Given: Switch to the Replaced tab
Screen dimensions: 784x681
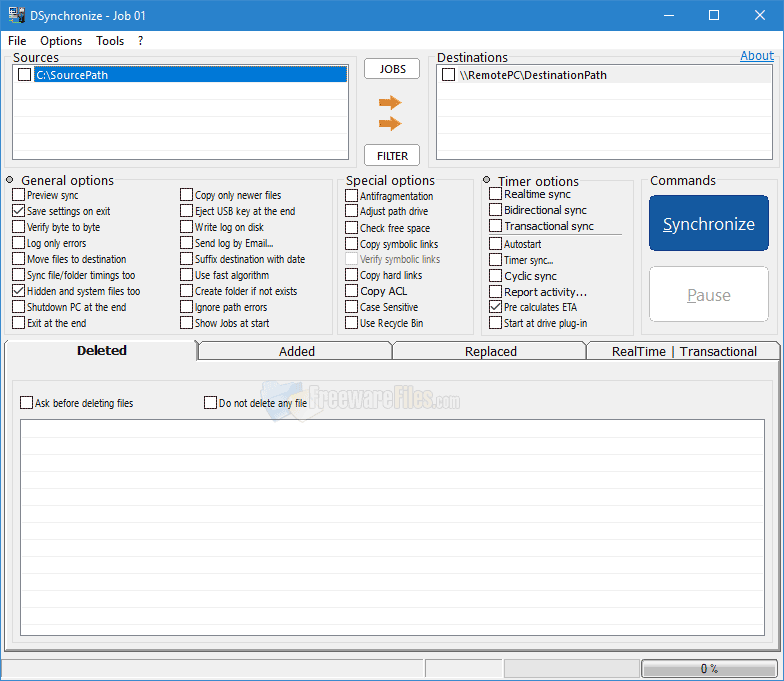Looking at the screenshot, I should coord(490,352).
